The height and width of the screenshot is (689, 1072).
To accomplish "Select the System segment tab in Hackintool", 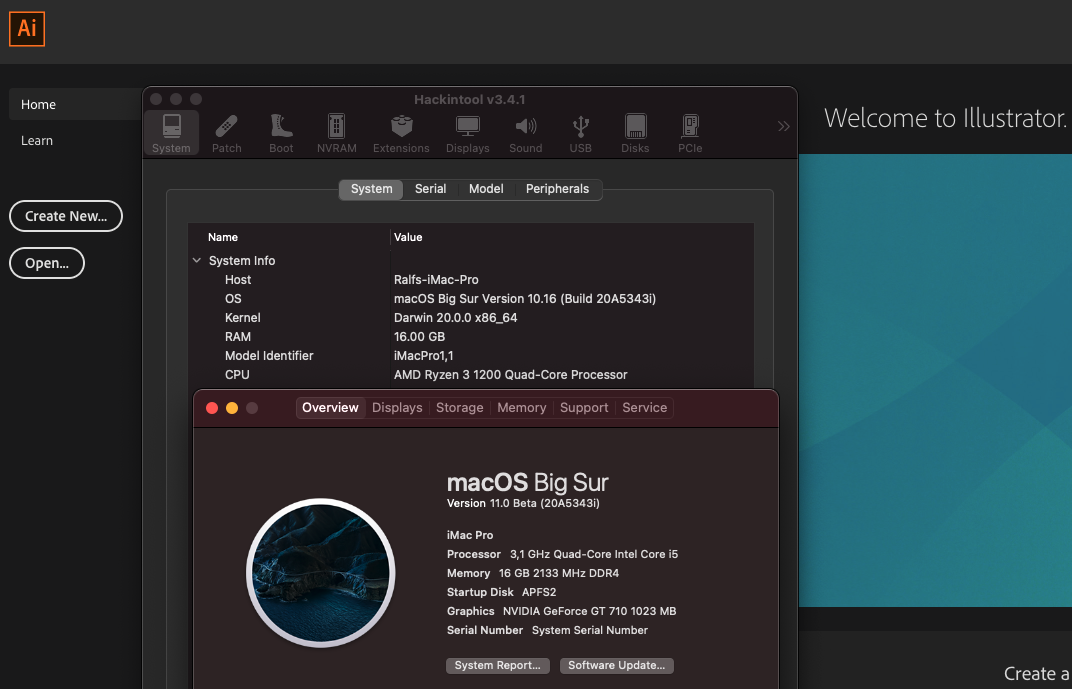I will [371, 189].
